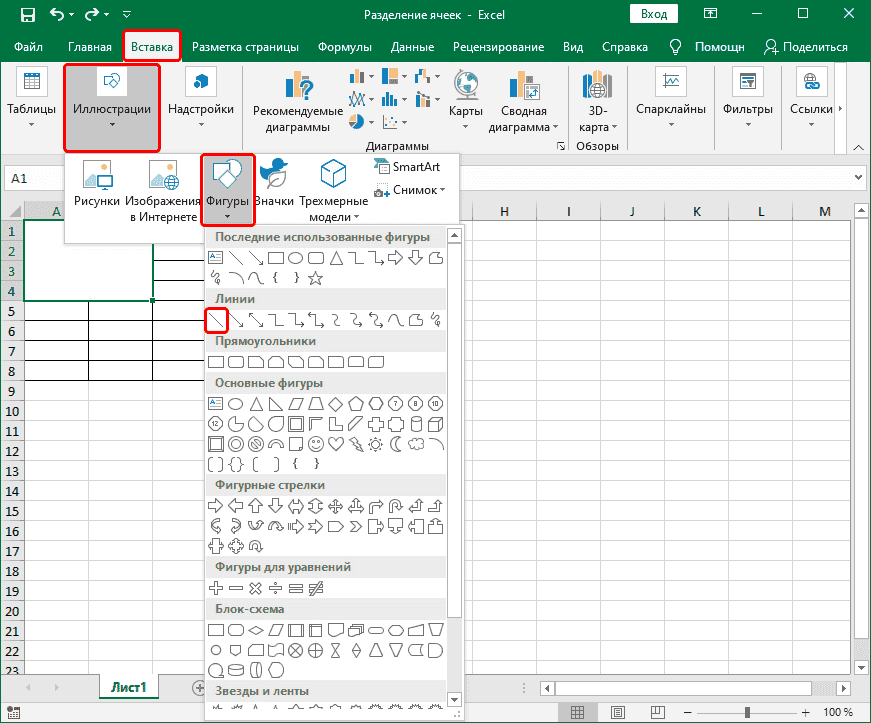Select the Значки (icons) tool

pyautogui.click(x=273, y=185)
